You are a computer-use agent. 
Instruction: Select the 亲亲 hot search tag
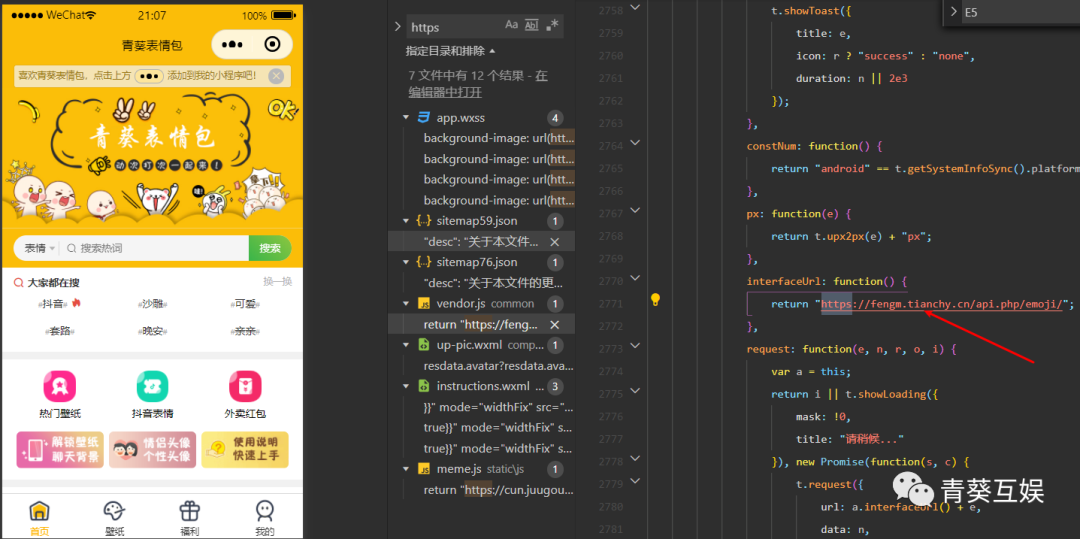click(x=245, y=331)
